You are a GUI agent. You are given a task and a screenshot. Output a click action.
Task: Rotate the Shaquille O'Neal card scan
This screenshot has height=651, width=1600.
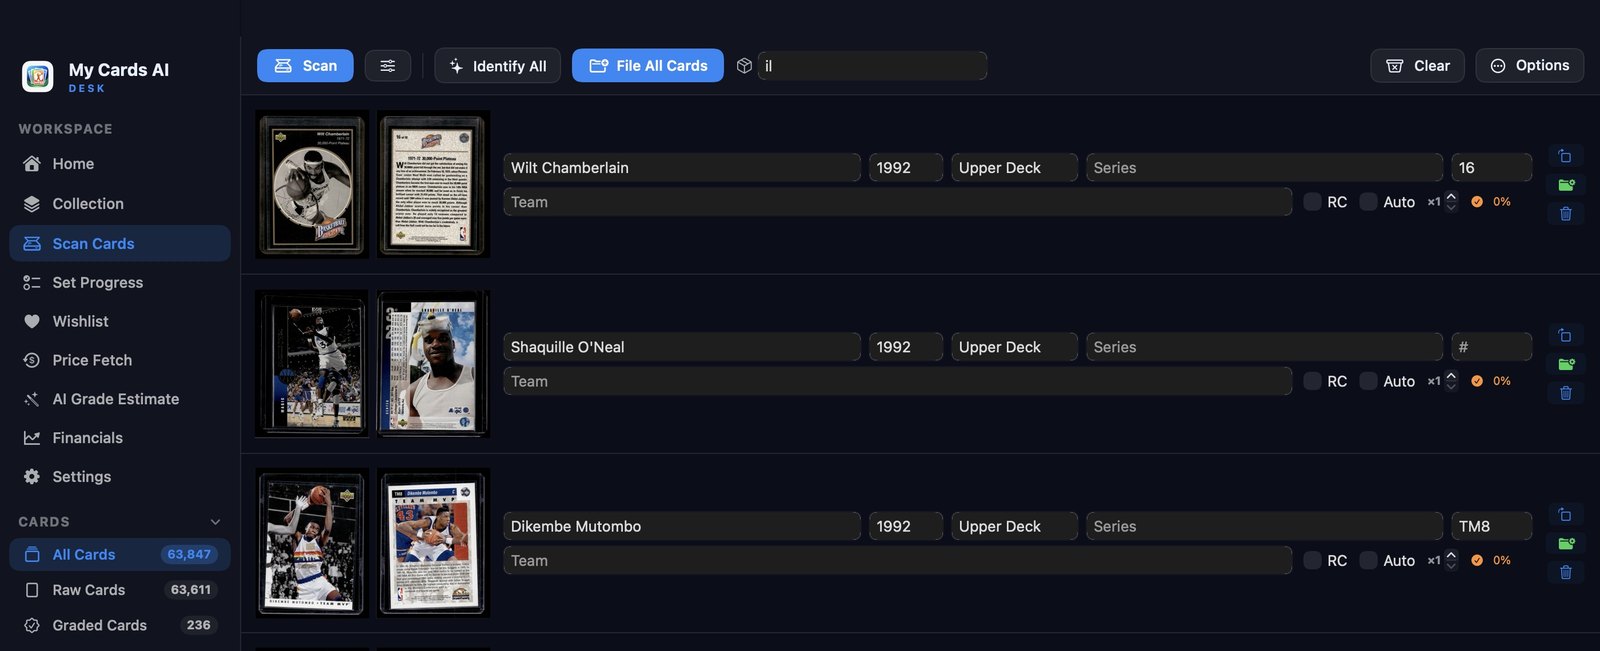click(x=1565, y=335)
